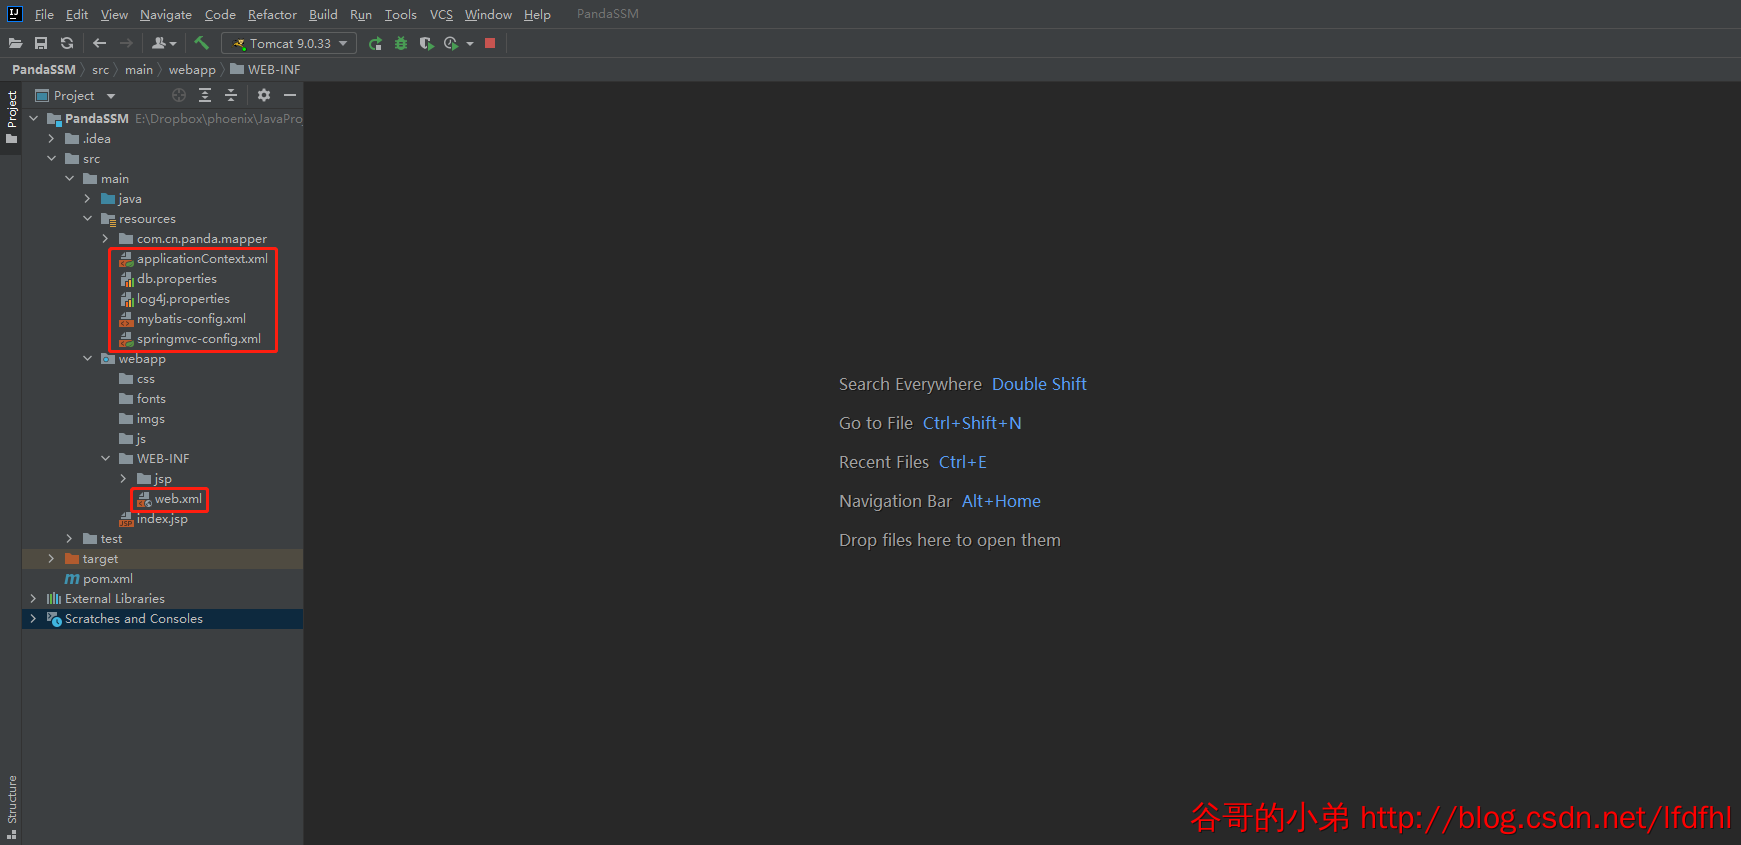Viewport: 1741px width, 845px height.
Task: Select Scratches and Consoles row
Action: pyautogui.click(x=162, y=618)
